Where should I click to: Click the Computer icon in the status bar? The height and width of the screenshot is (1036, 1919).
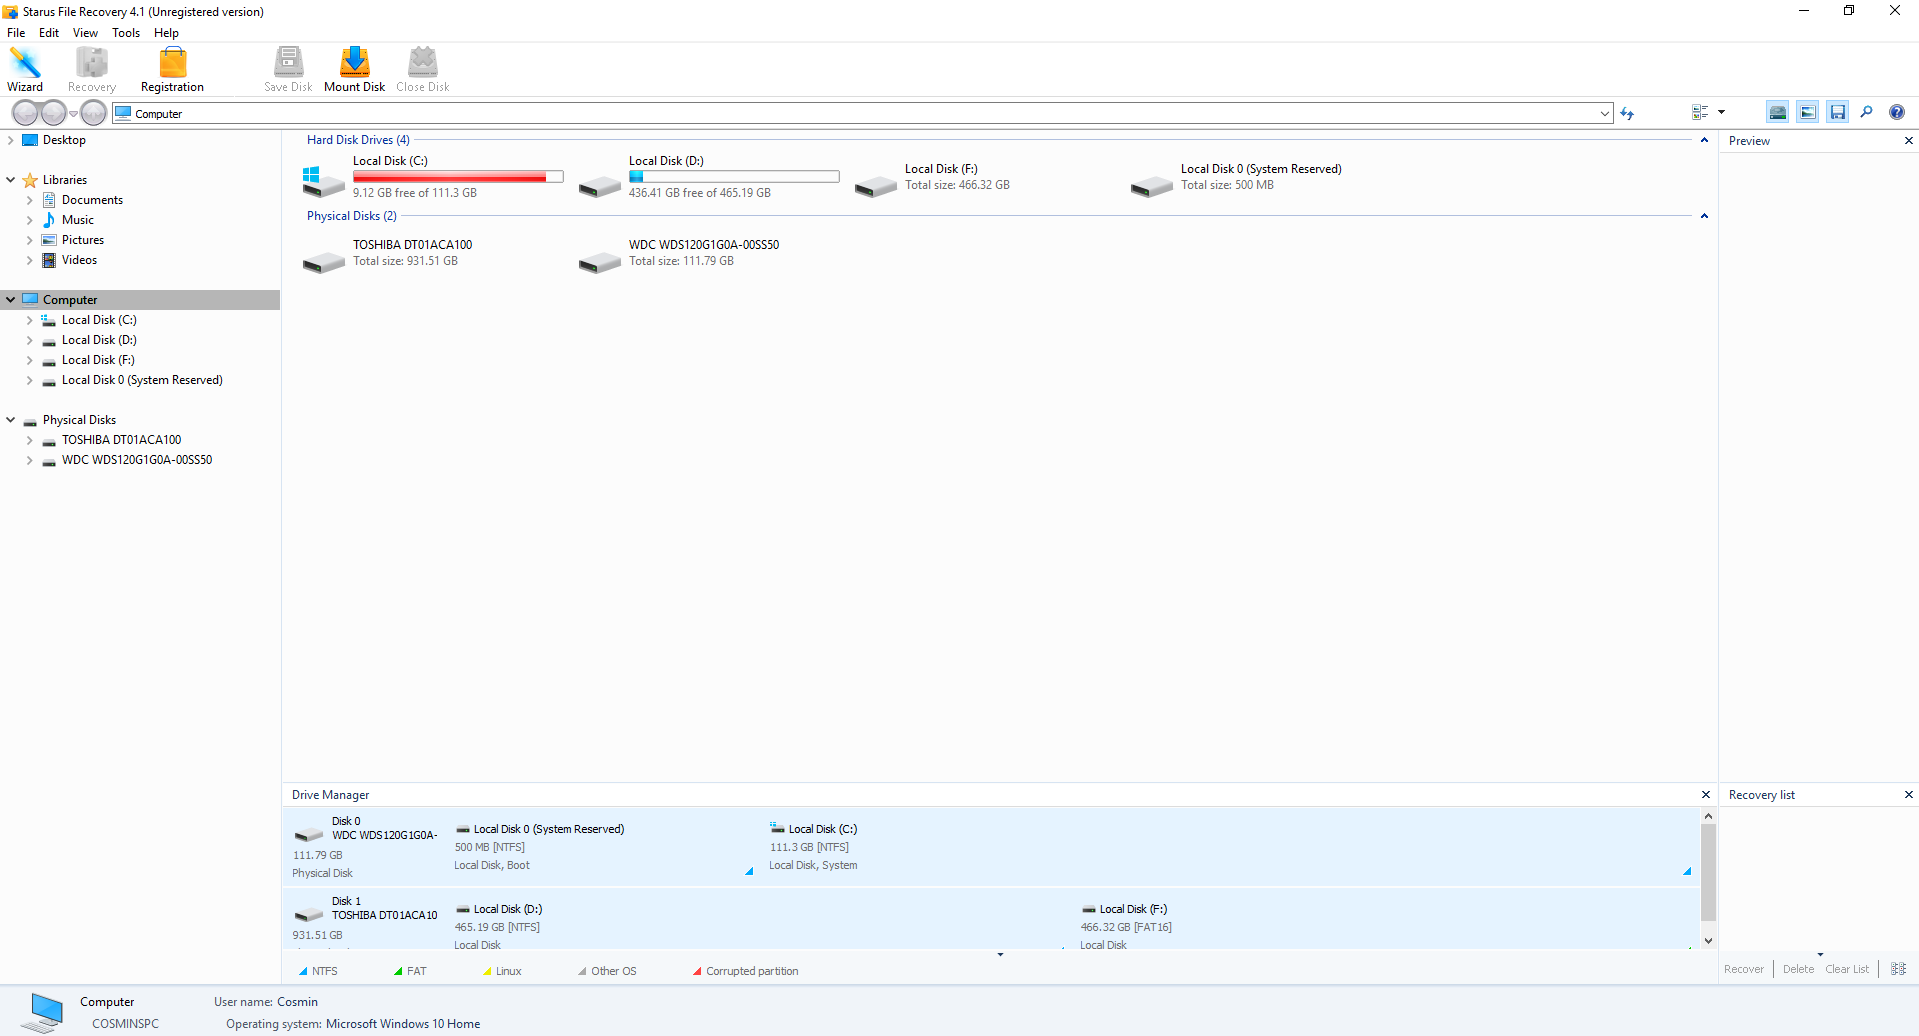click(43, 1012)
